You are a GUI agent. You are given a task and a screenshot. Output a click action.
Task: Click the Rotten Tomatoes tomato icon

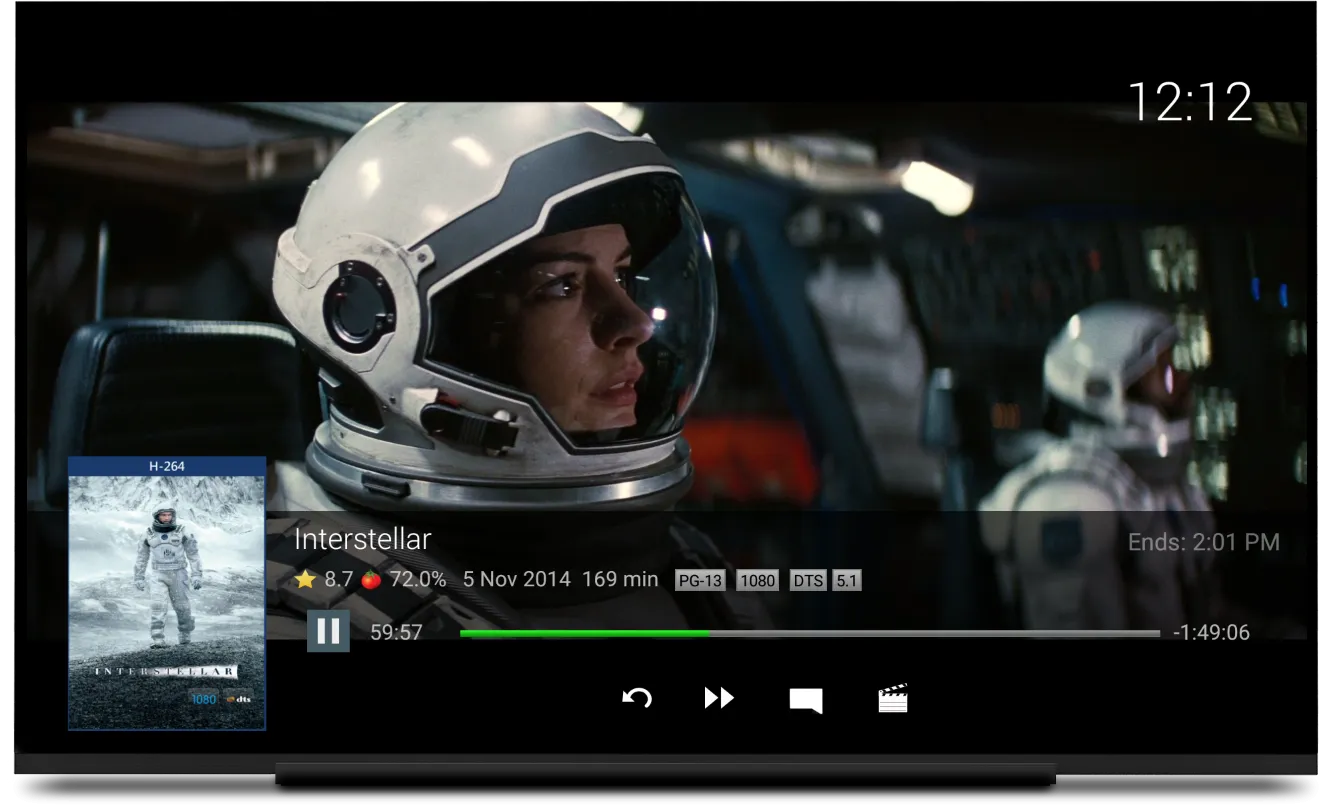[371, 579]
